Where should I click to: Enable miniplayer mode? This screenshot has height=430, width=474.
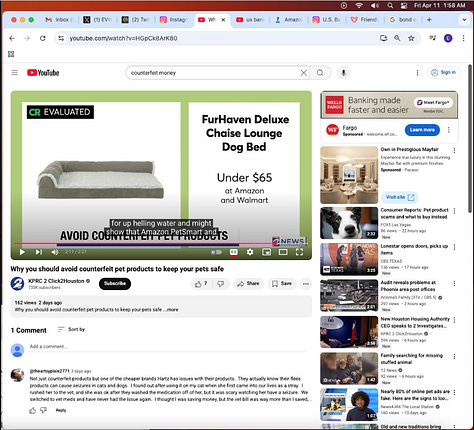(x=266, y=252)
